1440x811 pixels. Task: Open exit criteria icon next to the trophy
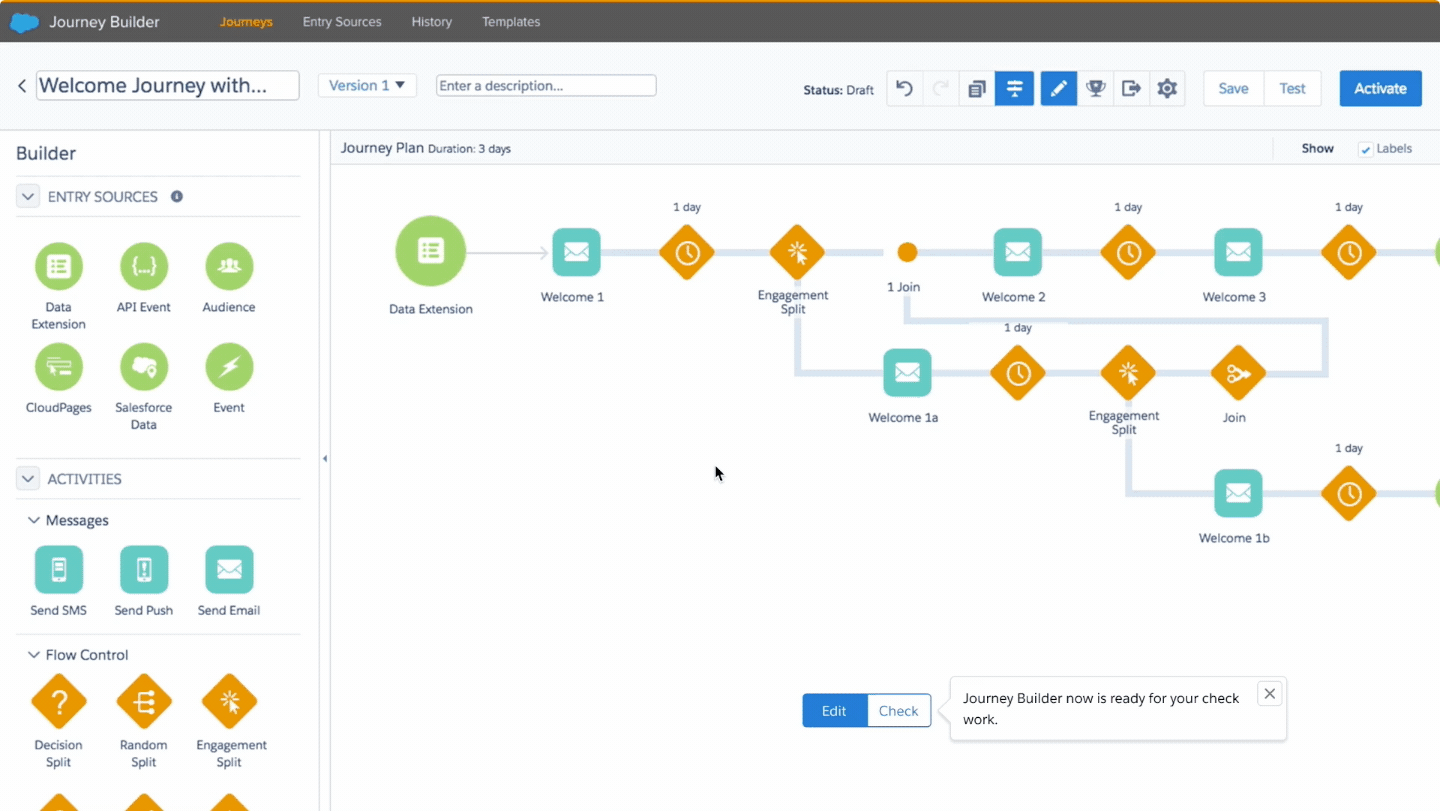point(1131,88)
